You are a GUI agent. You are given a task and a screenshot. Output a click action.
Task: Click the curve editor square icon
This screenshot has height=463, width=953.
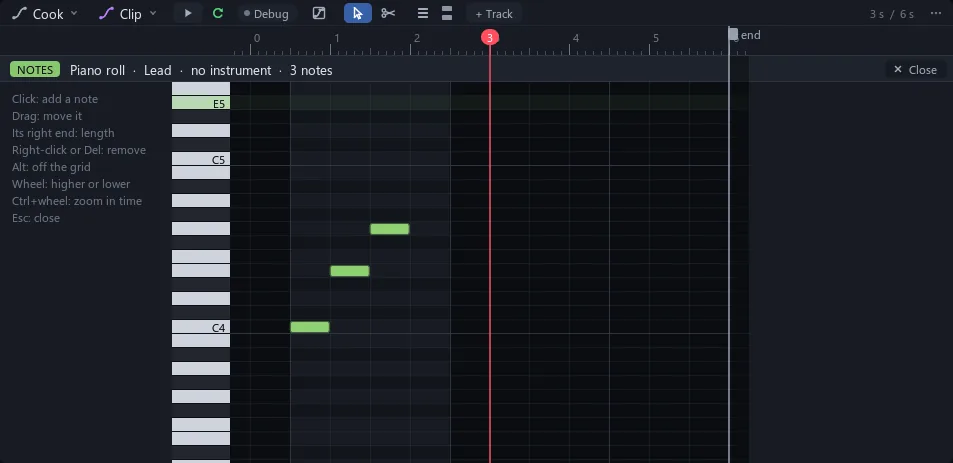[x=319, y=13]
